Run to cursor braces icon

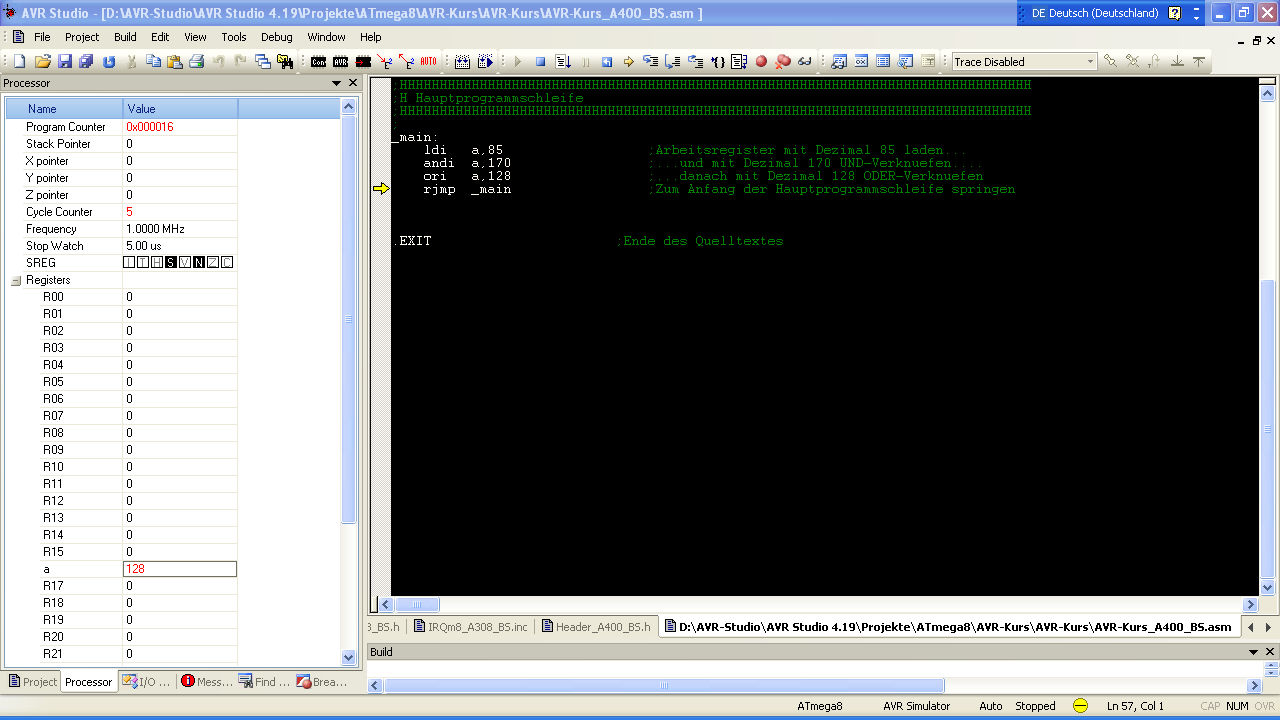click(x=718, y=61)
